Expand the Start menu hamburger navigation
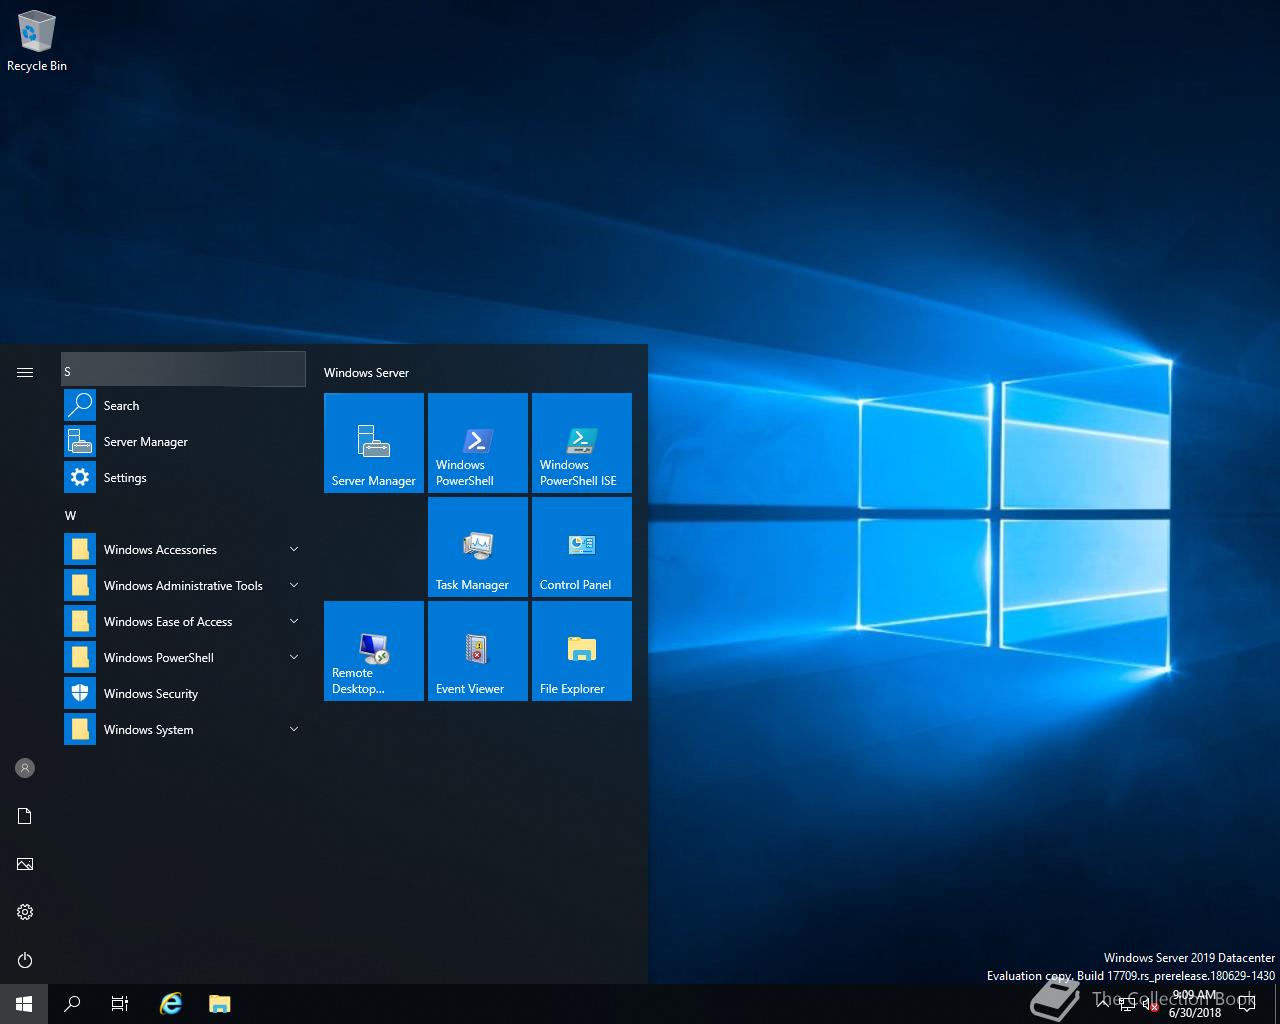Screen dimensions: 1280x1024 (25, 372)
